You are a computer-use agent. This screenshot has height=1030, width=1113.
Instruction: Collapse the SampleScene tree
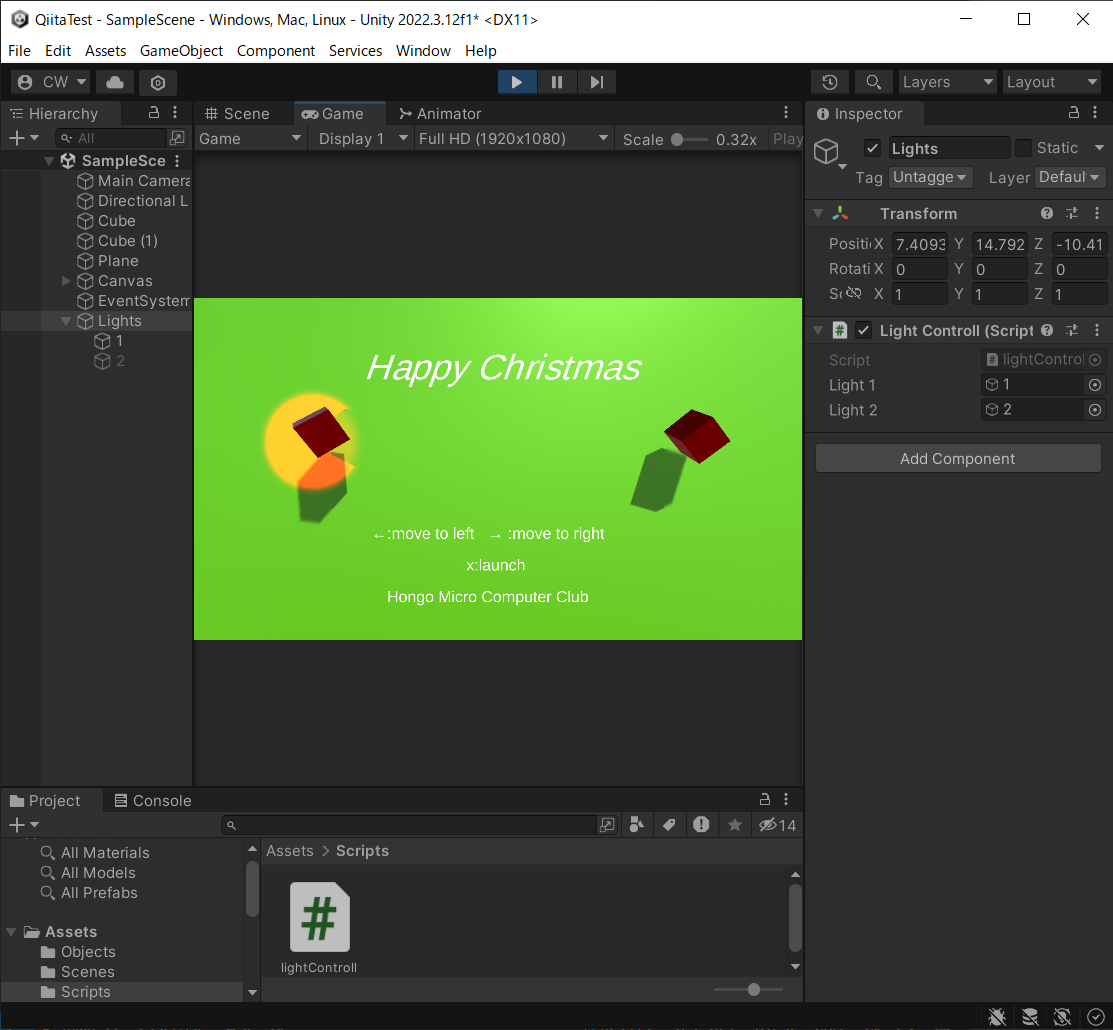[48, 161]
